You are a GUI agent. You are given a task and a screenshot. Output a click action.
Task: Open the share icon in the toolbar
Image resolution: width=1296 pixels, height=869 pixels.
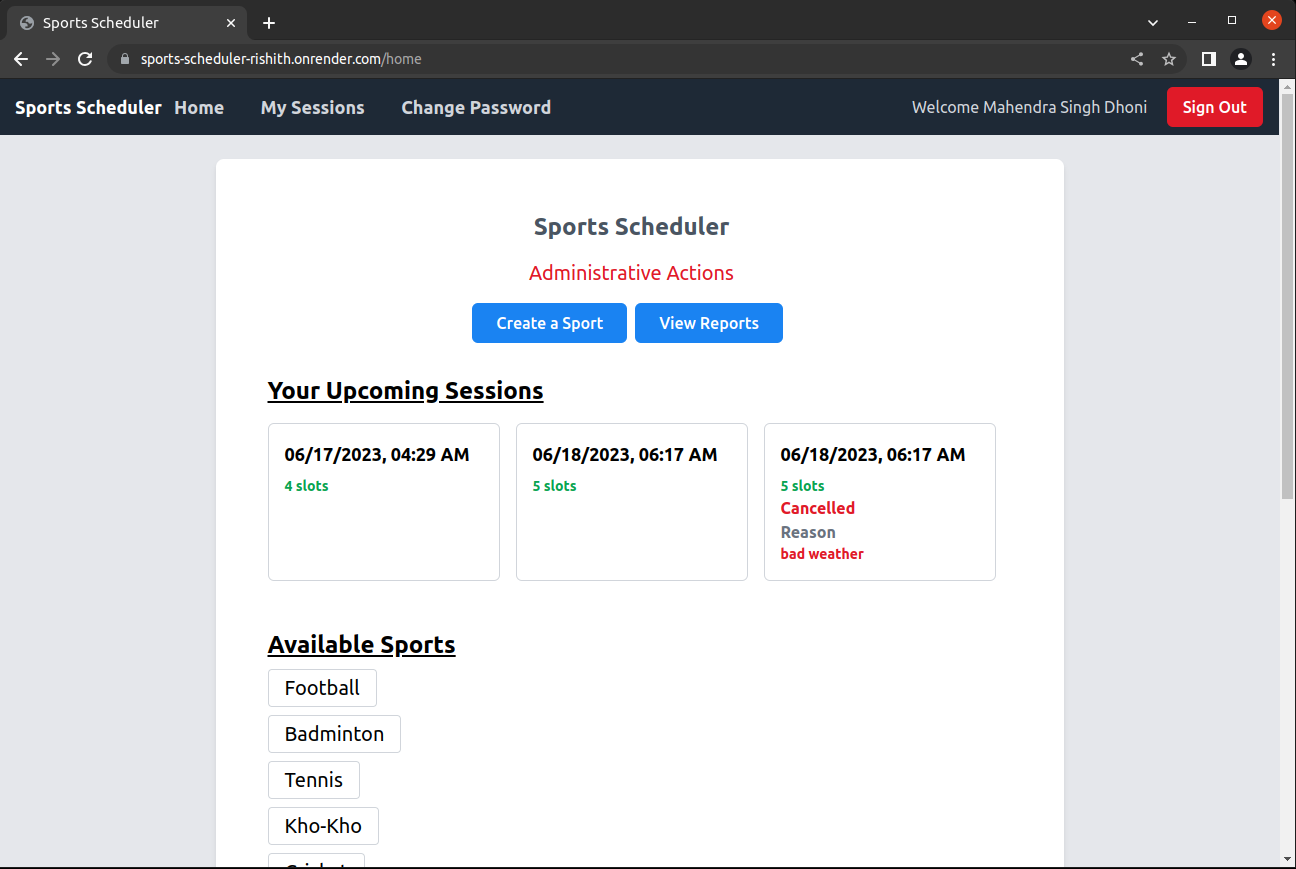[x=1136, y=59]
